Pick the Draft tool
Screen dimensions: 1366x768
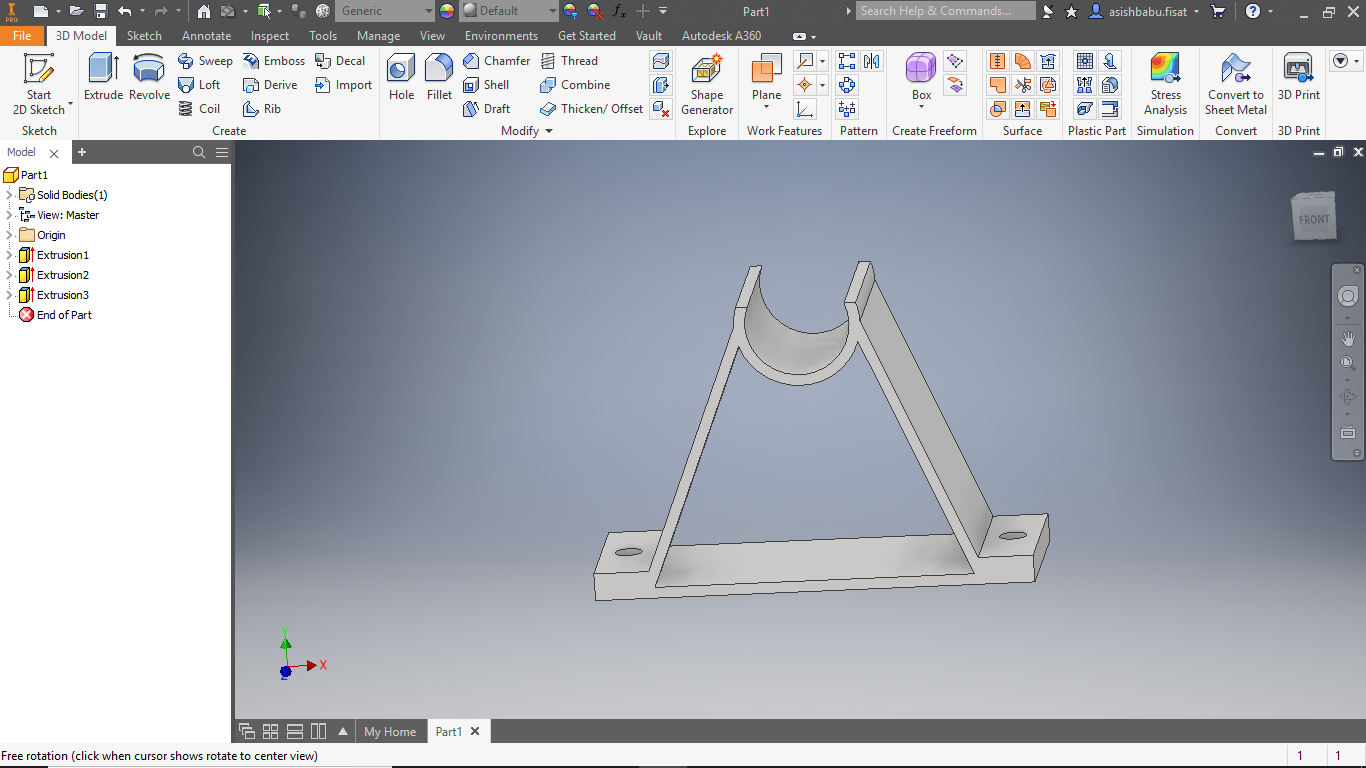[486, 109]
